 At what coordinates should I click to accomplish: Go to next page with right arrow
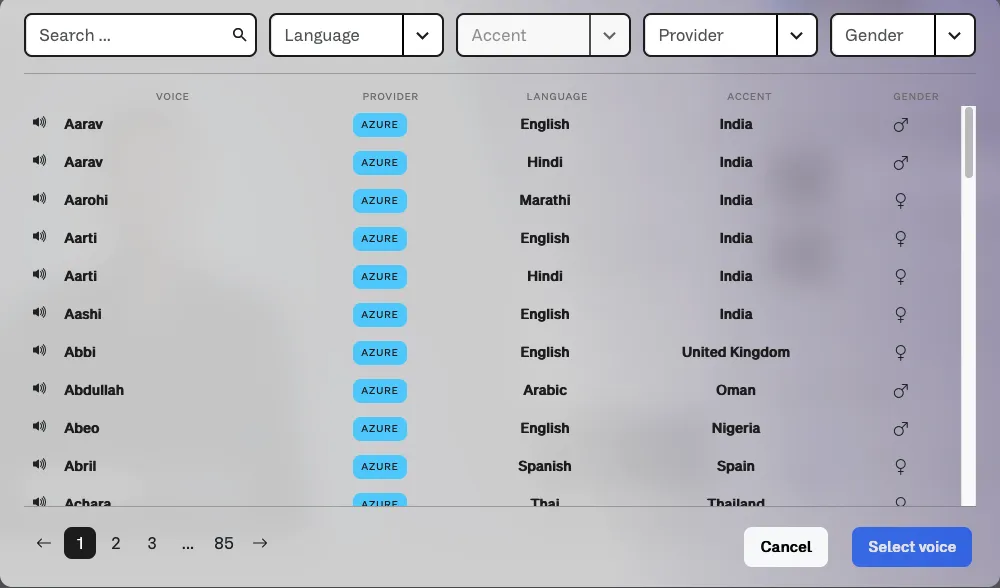(x=260, y=543)
